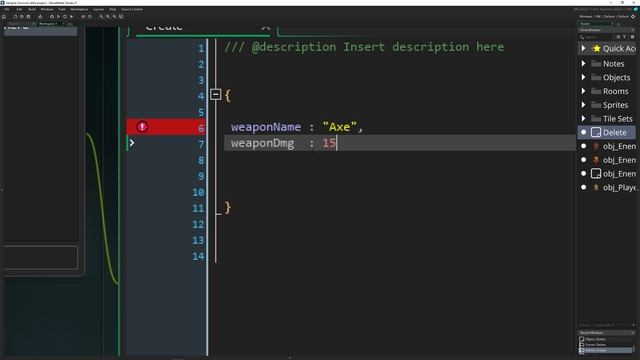Click the Delete object square icon
640x360 pixels.
(596, 132)
